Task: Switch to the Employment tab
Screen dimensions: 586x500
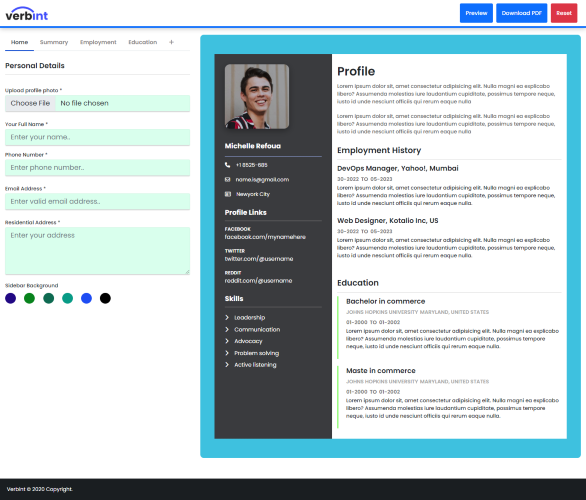Action: [98, 42]
